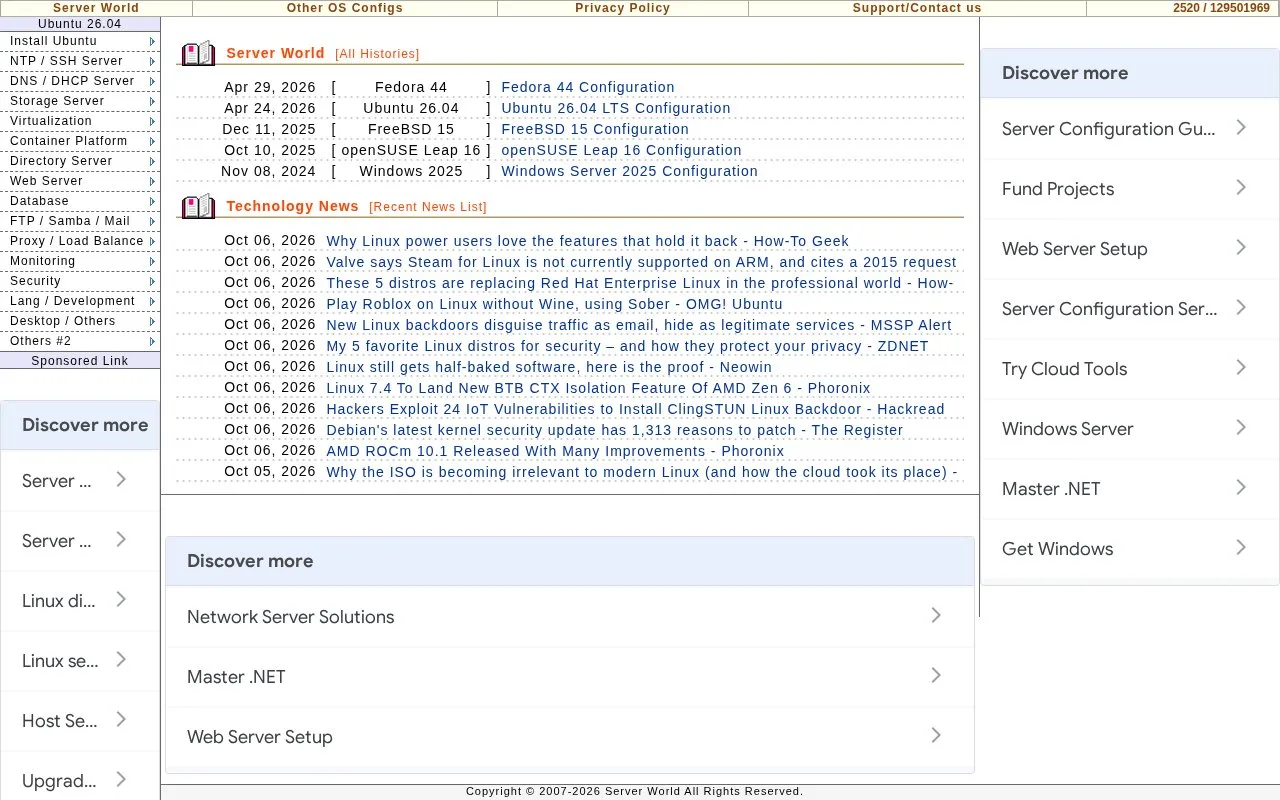Click the All Histories link
Screen dimensions: 1280x800
377,54
